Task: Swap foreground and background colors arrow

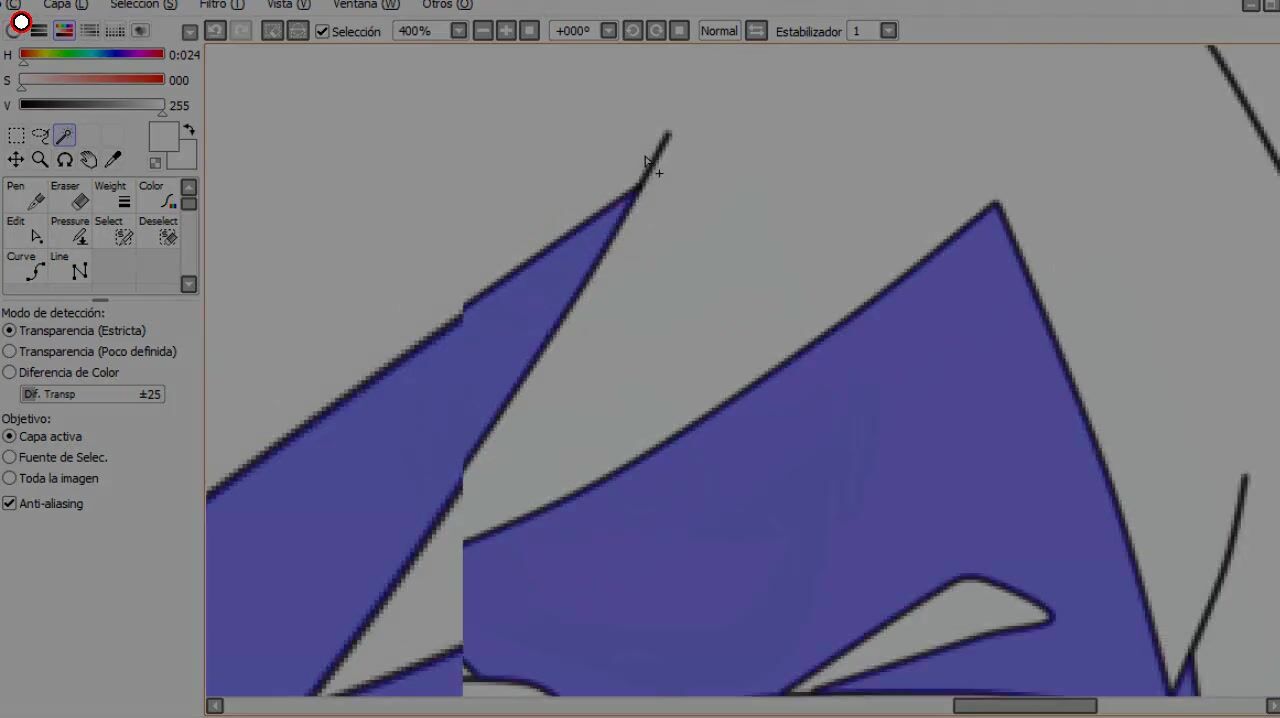Action: click(188, 131)
